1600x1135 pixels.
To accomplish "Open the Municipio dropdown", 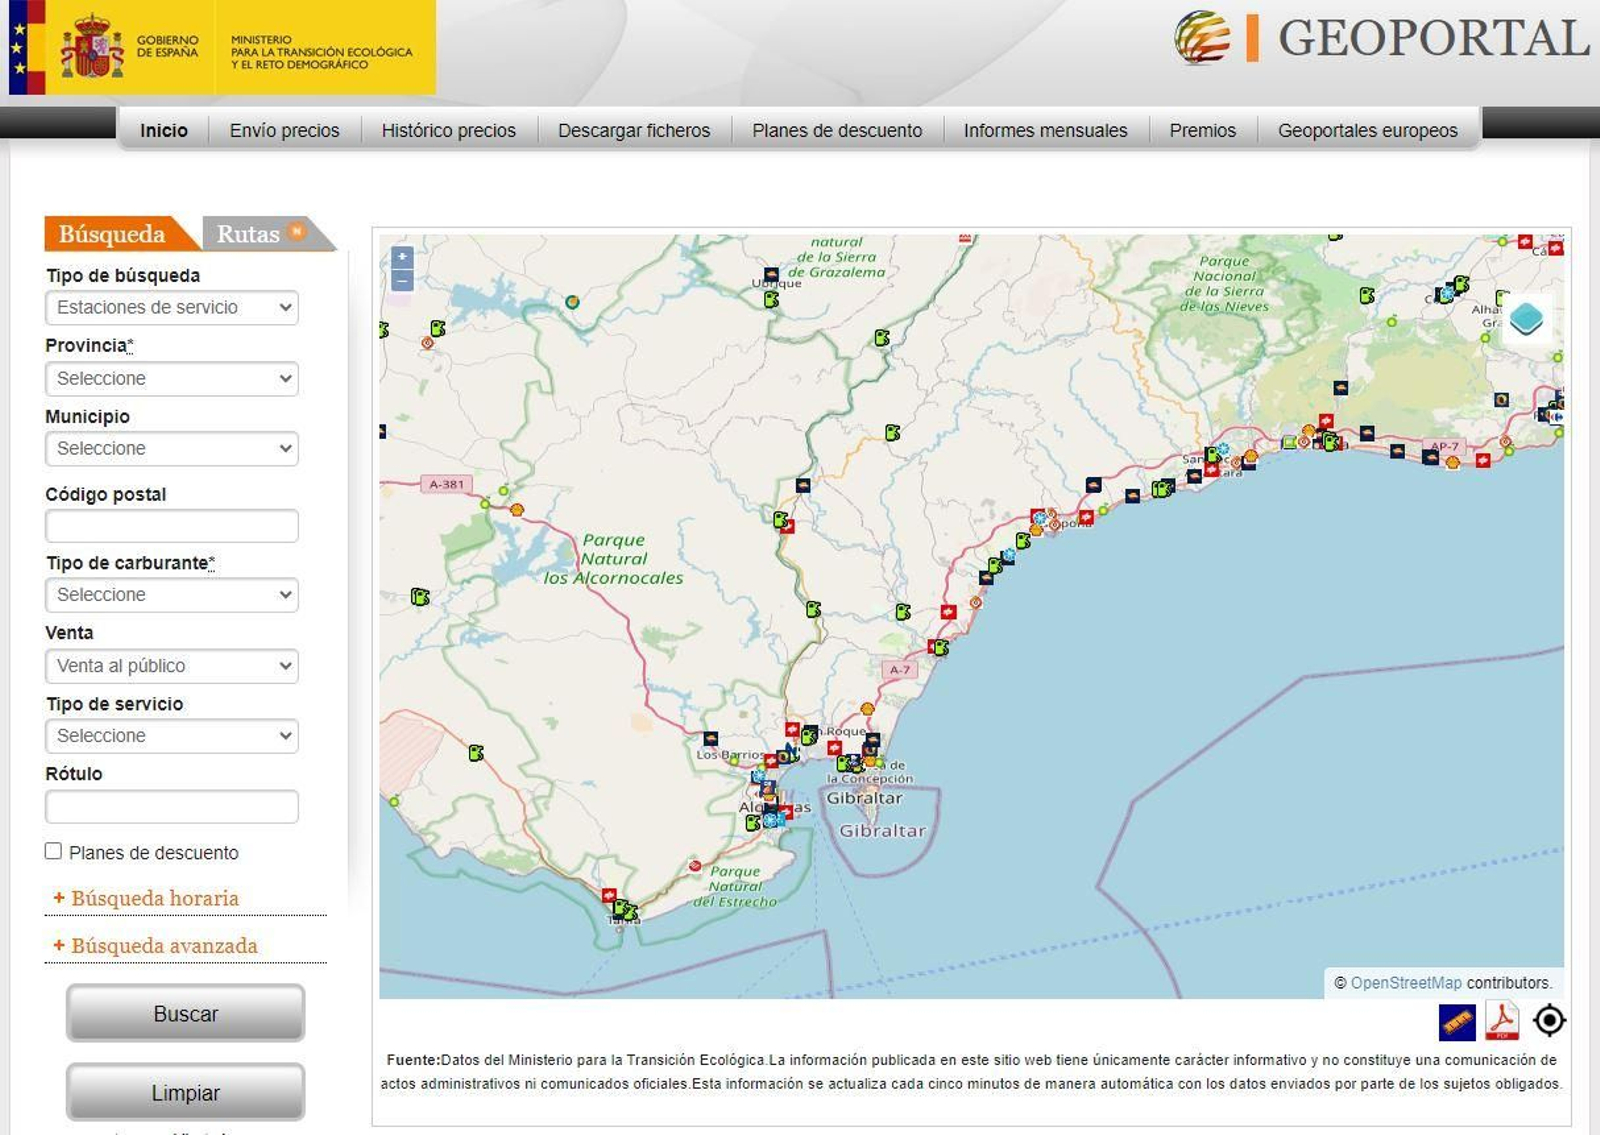I will point(171,448).
